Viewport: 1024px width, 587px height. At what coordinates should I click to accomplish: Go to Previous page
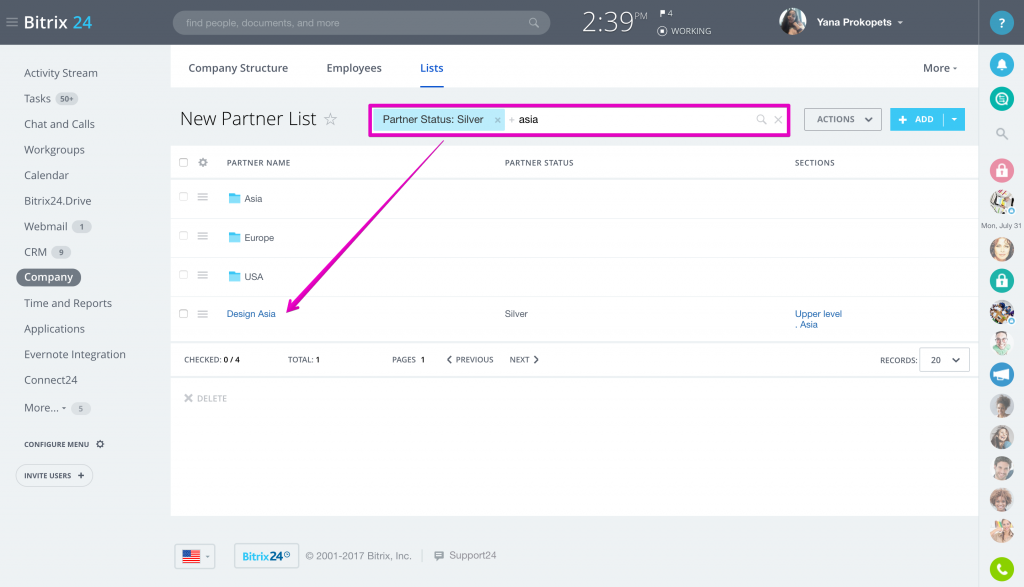tap(470, 360)
